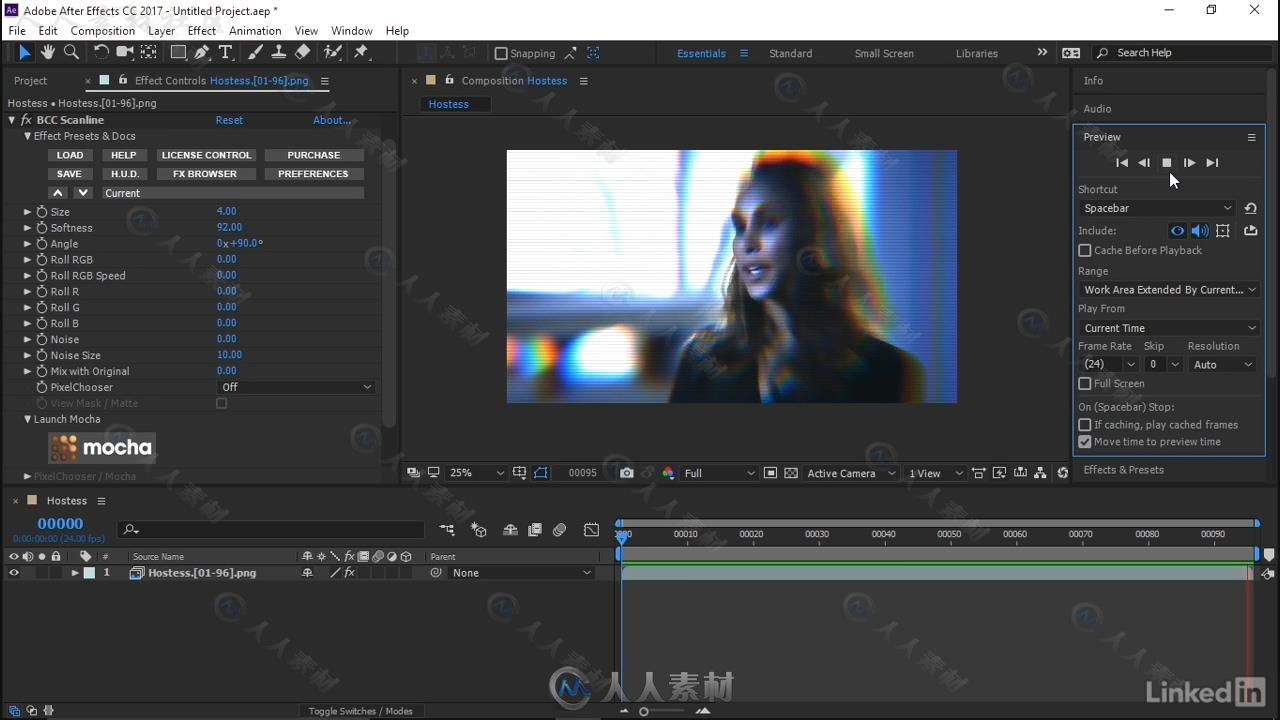Take a snapshot with the camera icon
This screenshot has height=720, width=1280.
tap(626, 473)
